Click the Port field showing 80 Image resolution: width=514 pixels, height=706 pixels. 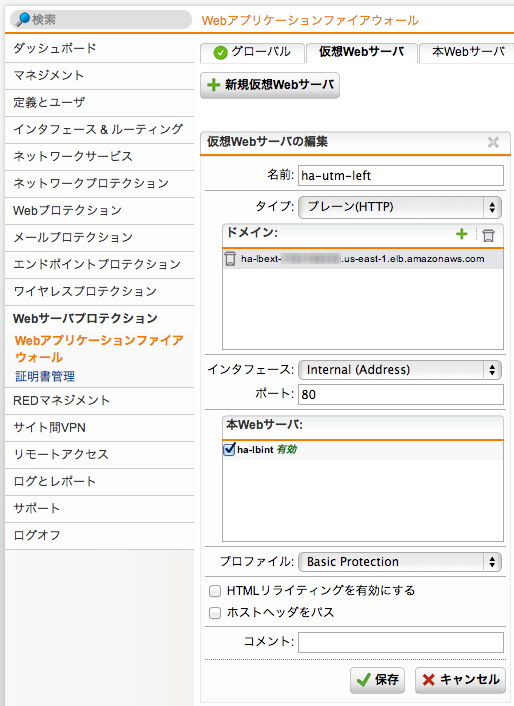pos(401,394)
